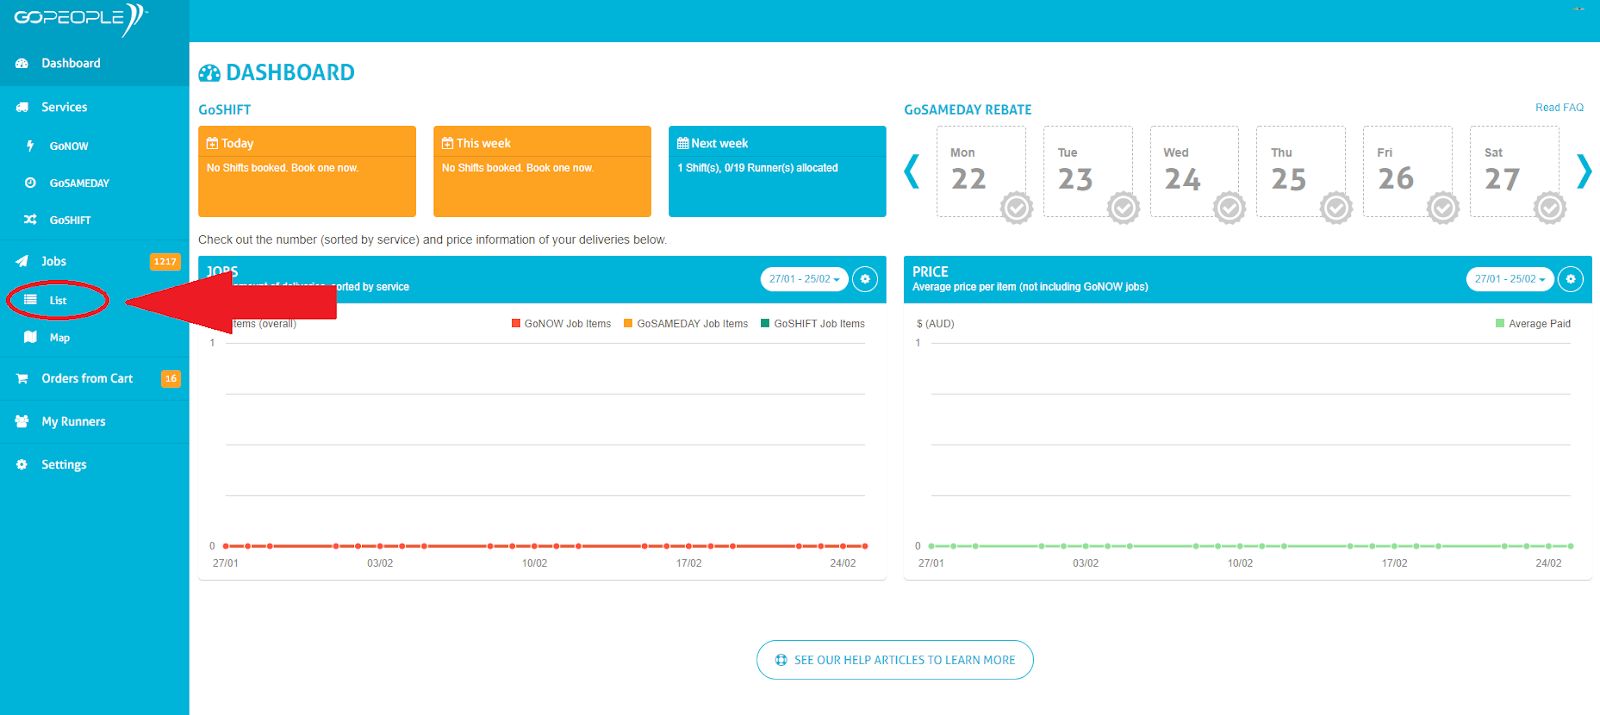Click the GoSAMEDAY clock icon
Screen dimensions: 1600x715
(30, 183)
